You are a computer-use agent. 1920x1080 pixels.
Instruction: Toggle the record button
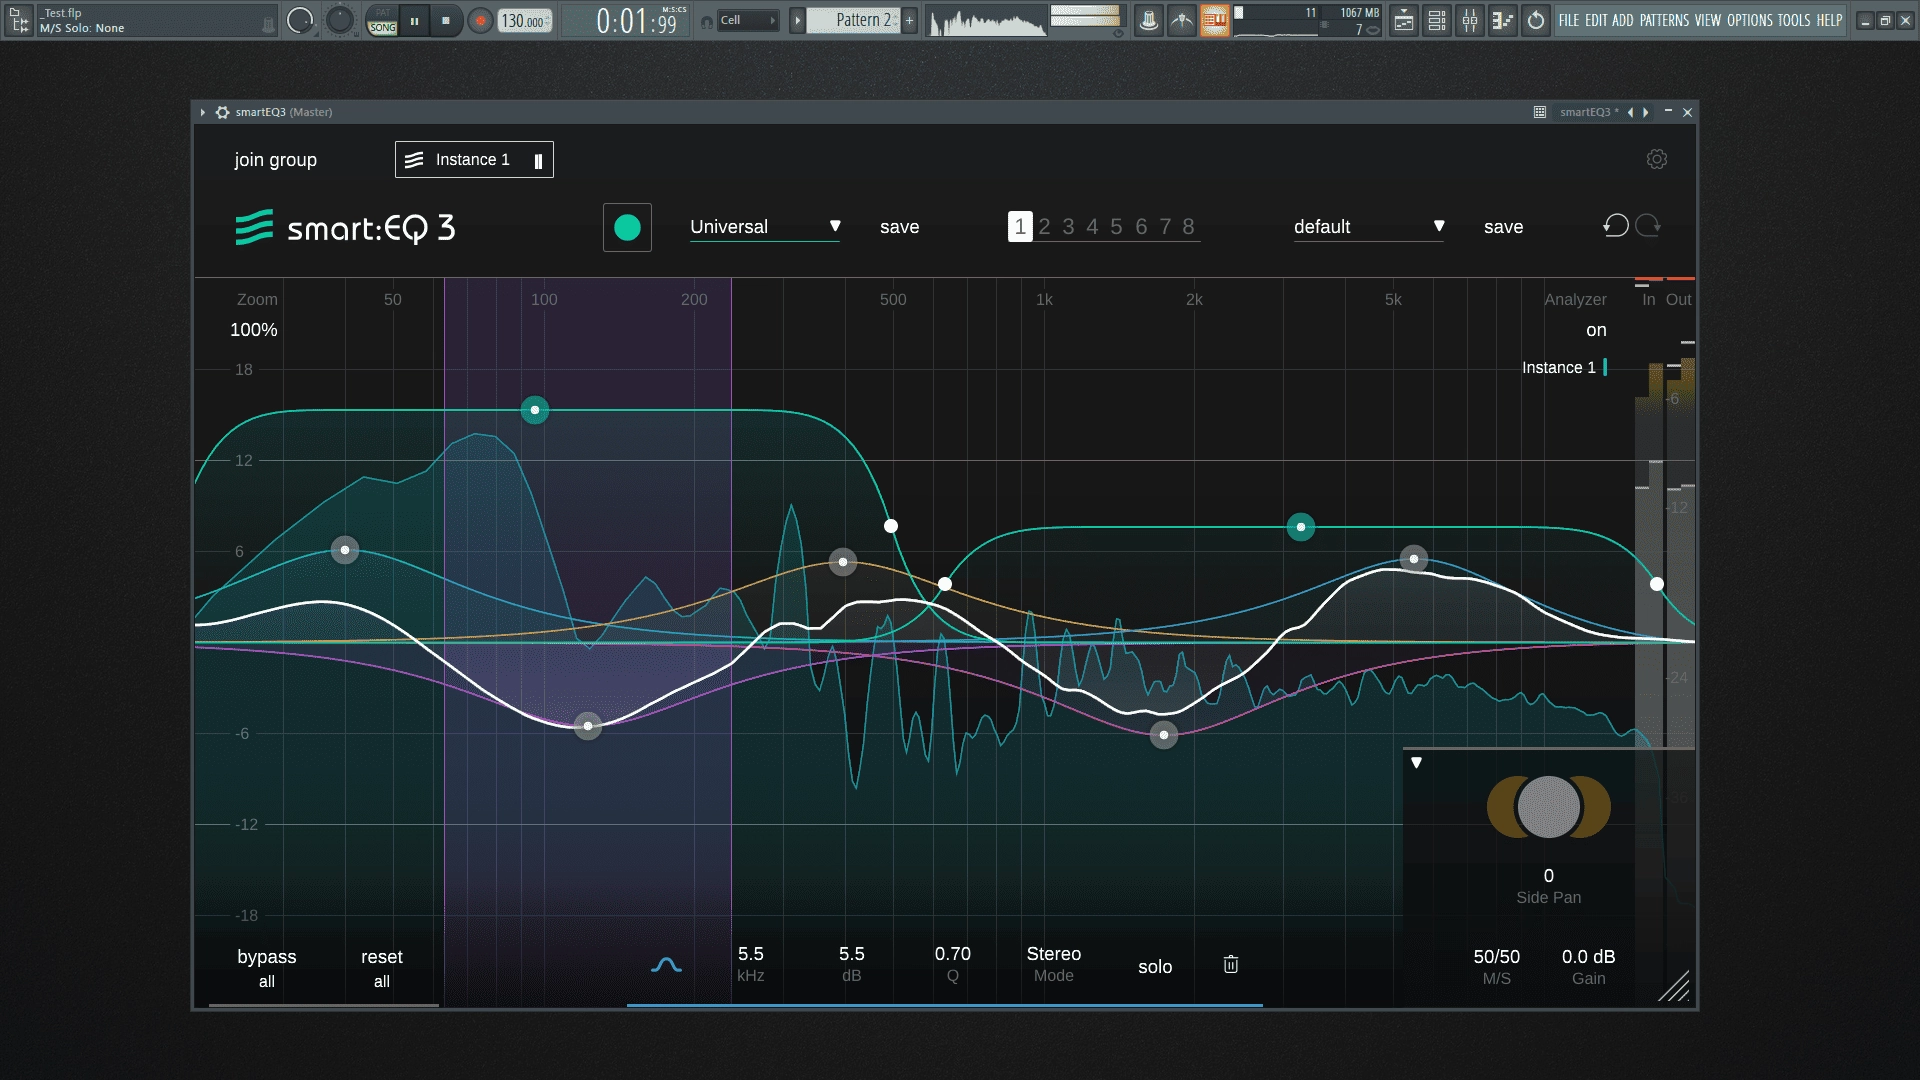[x=480, y=20]
